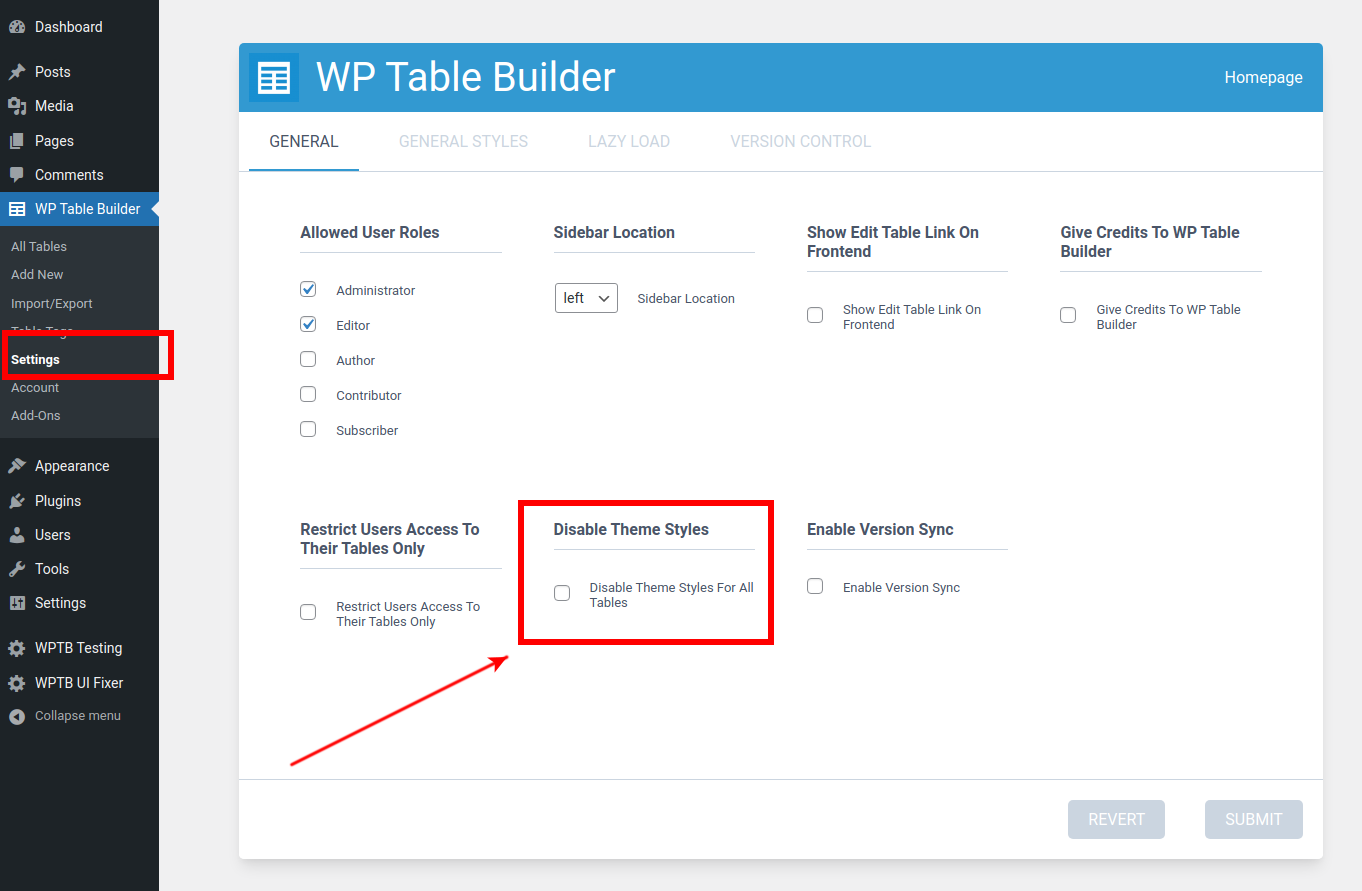Open Settings under WP Table Builder submenu
This screenshot has height=891, width=1362.
35,359
